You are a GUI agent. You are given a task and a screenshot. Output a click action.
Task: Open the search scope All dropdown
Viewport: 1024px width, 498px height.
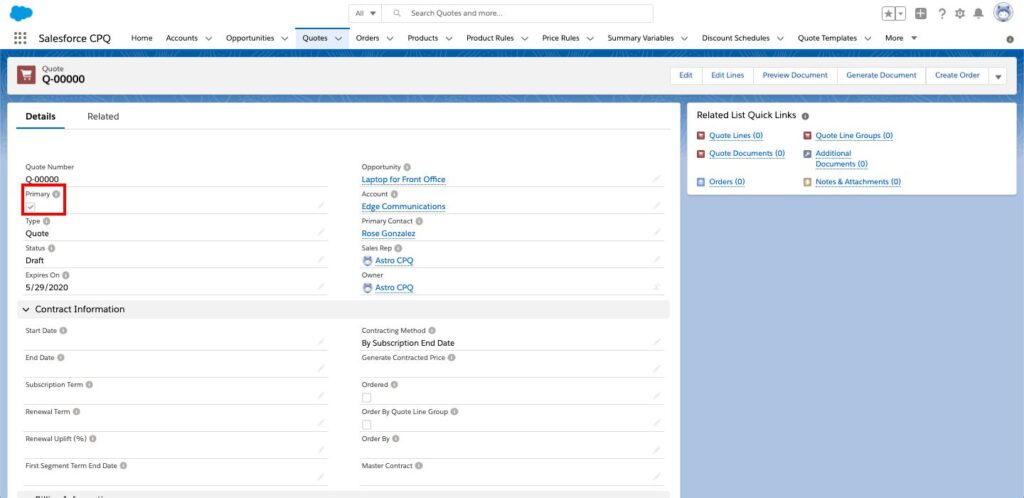click(x=365, y=13)
